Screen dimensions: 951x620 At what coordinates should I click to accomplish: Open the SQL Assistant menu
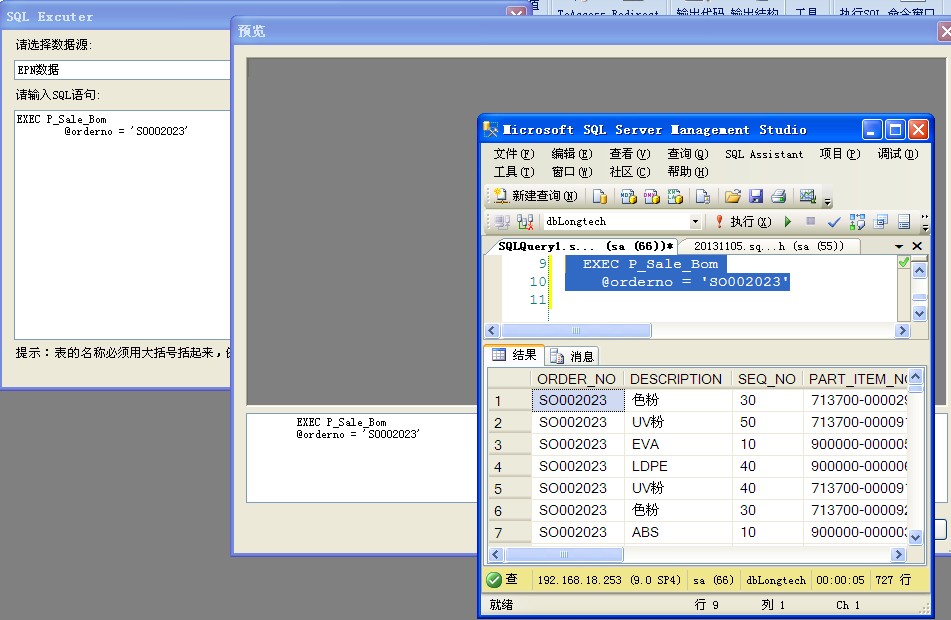764,154
